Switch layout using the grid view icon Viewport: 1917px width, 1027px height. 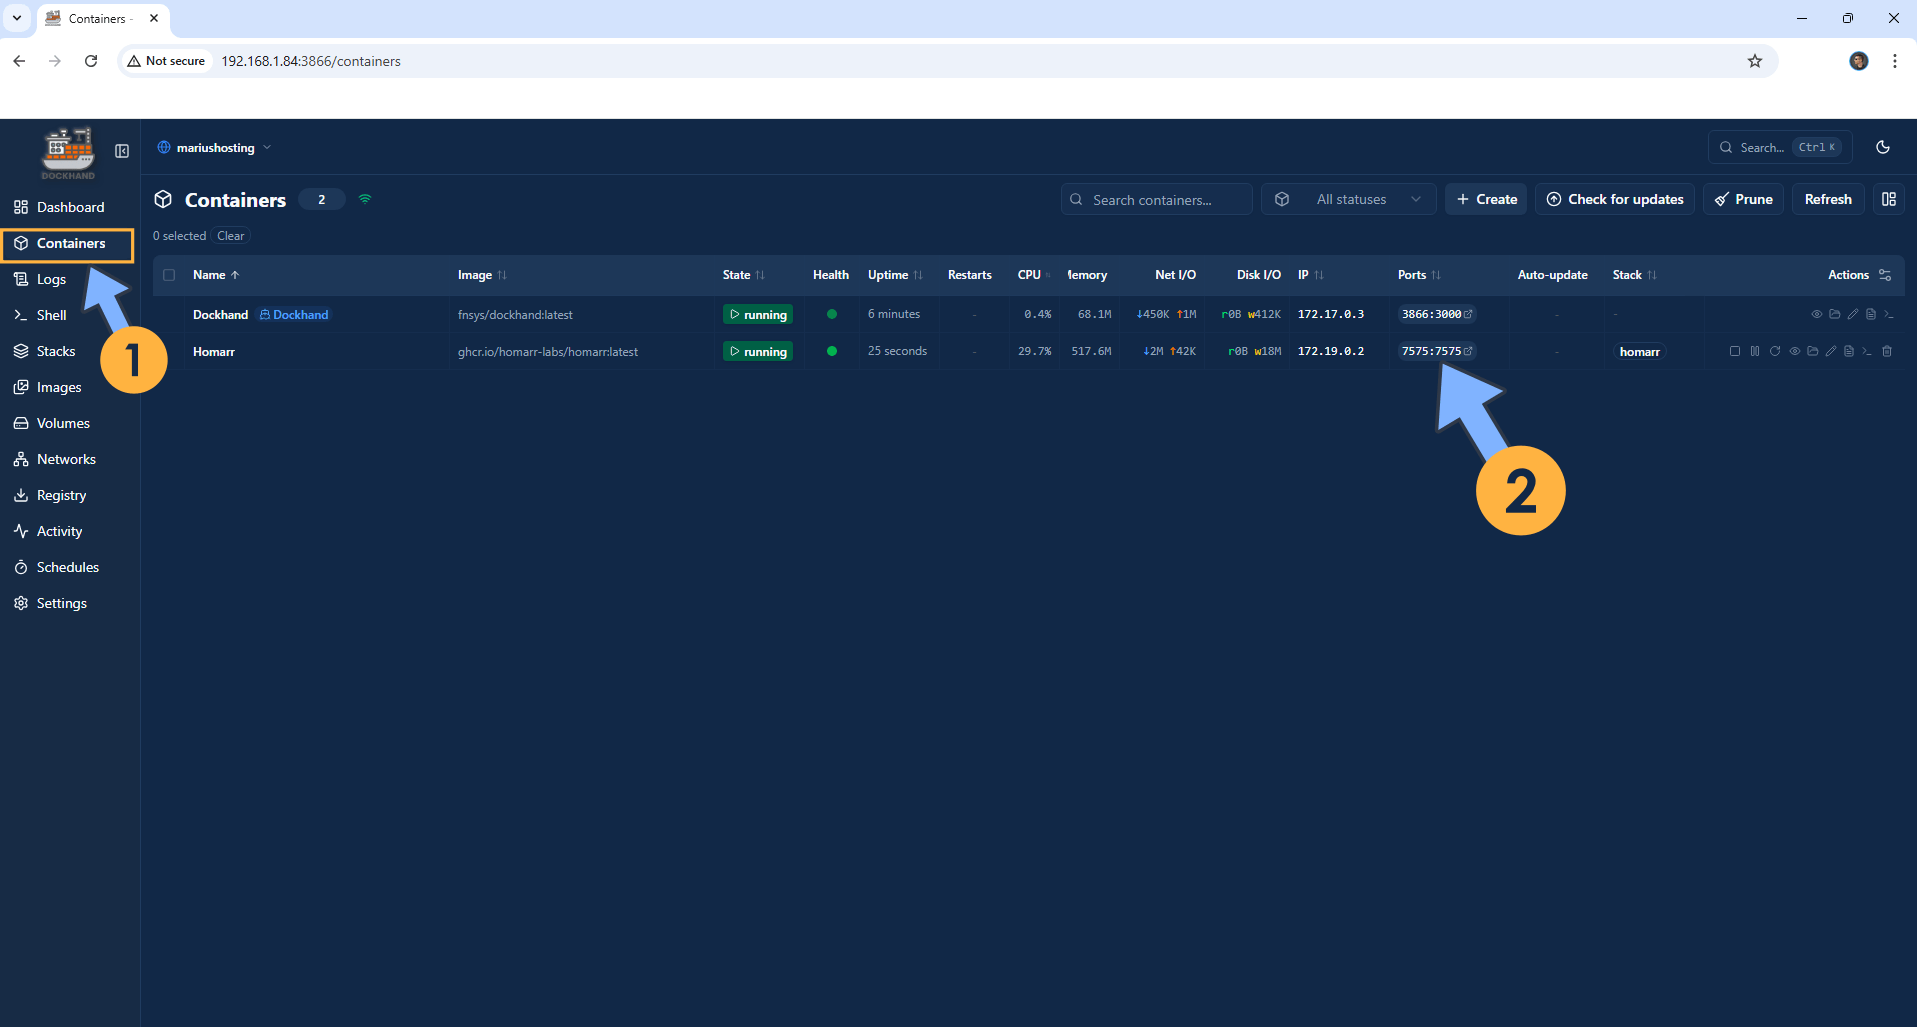[x=1889, y=199]
